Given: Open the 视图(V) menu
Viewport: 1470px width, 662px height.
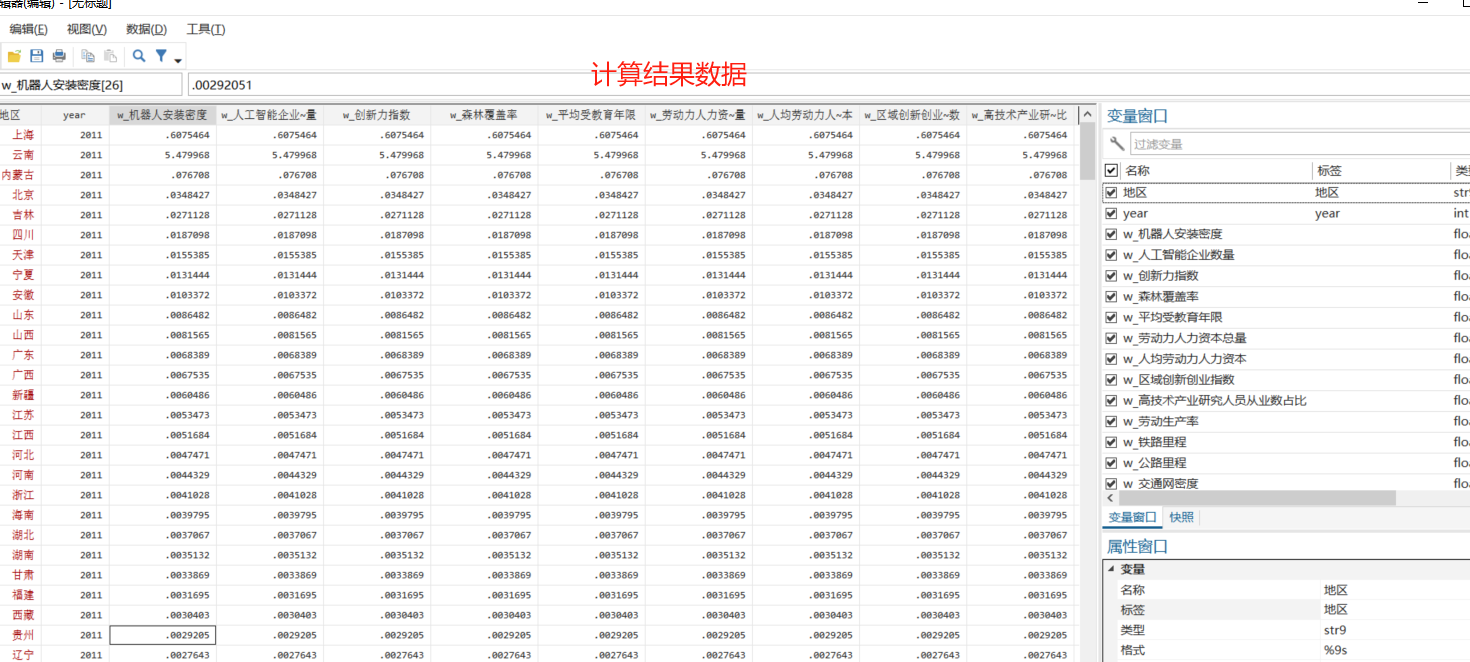Looking at the screenshot, I should 87,29.
